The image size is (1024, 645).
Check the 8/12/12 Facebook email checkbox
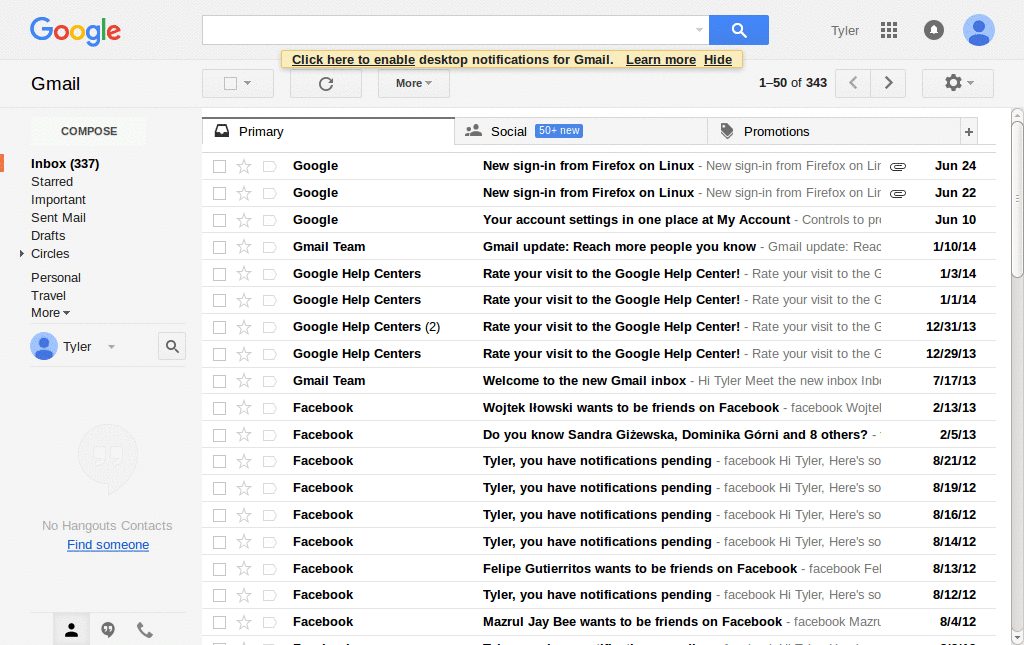tap(219, 595)
